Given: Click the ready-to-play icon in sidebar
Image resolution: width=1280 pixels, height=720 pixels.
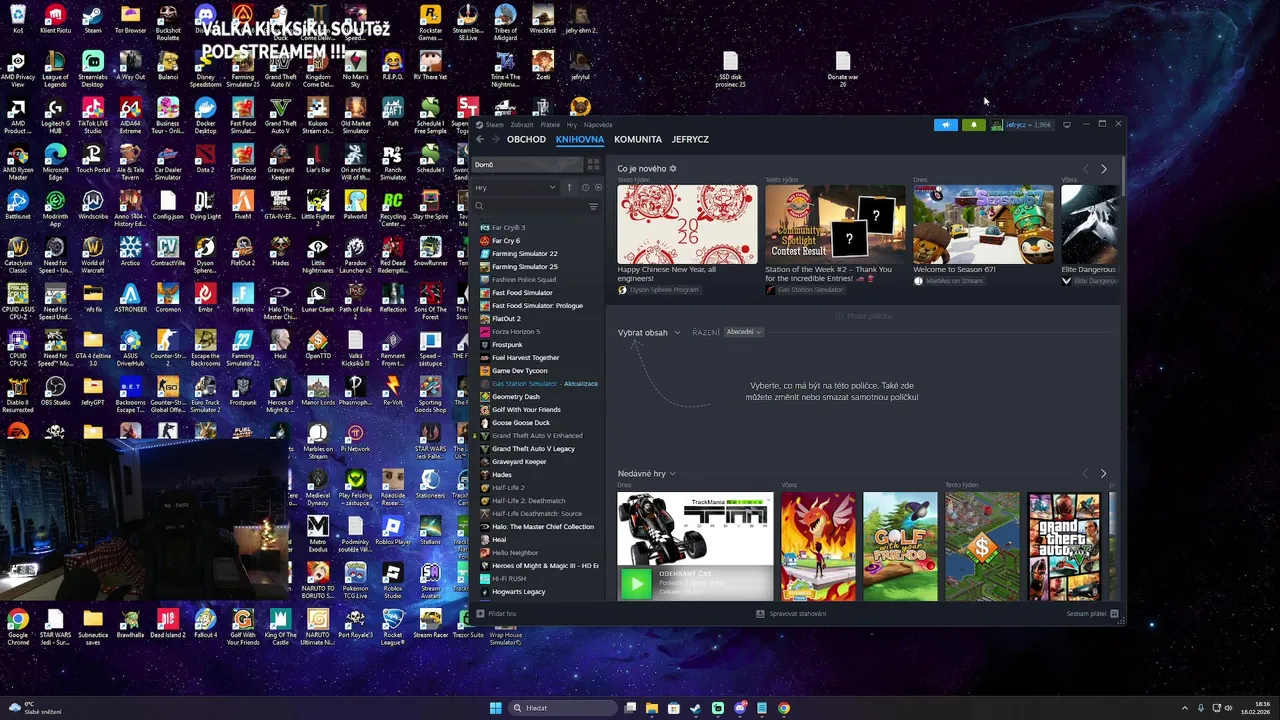Looking at the screenshot, I should (x=598, y=188).
